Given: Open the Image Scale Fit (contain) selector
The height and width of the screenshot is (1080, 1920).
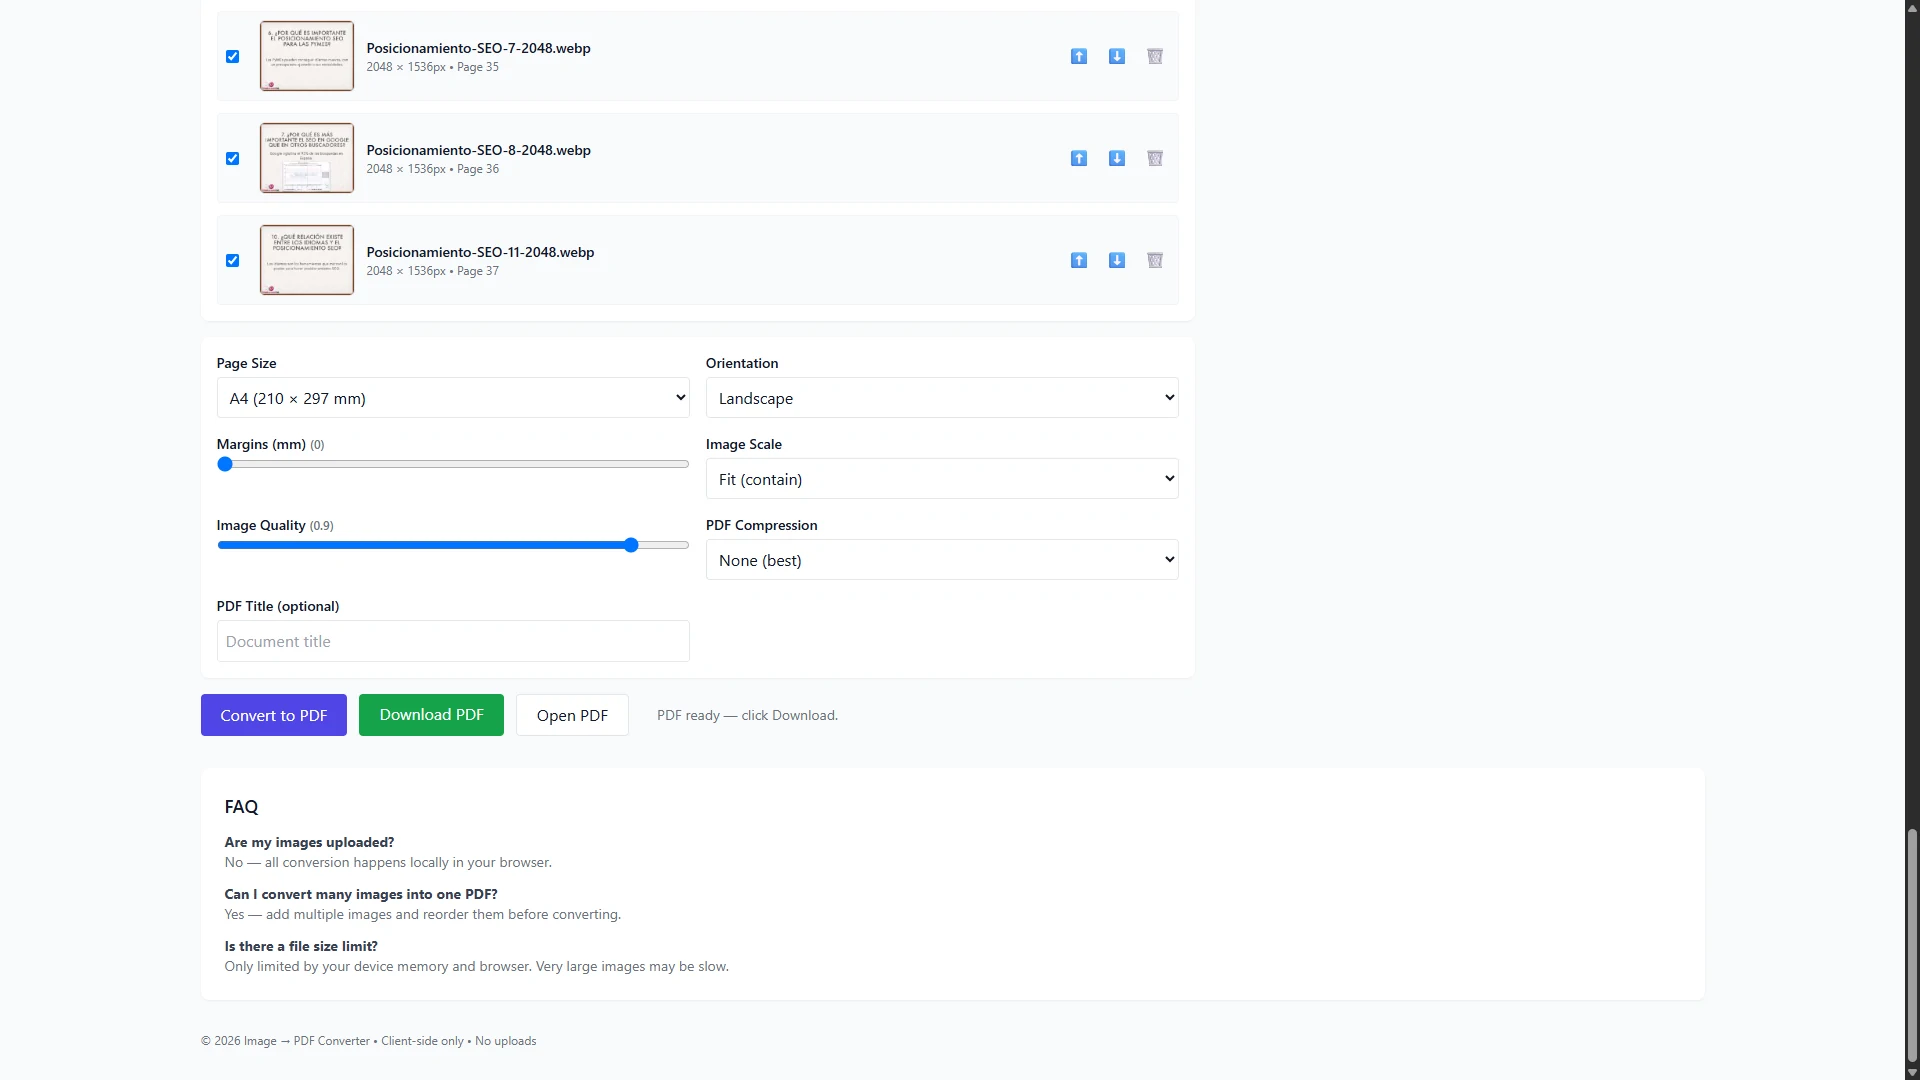Looking at the screenshot, I should 942,479.
